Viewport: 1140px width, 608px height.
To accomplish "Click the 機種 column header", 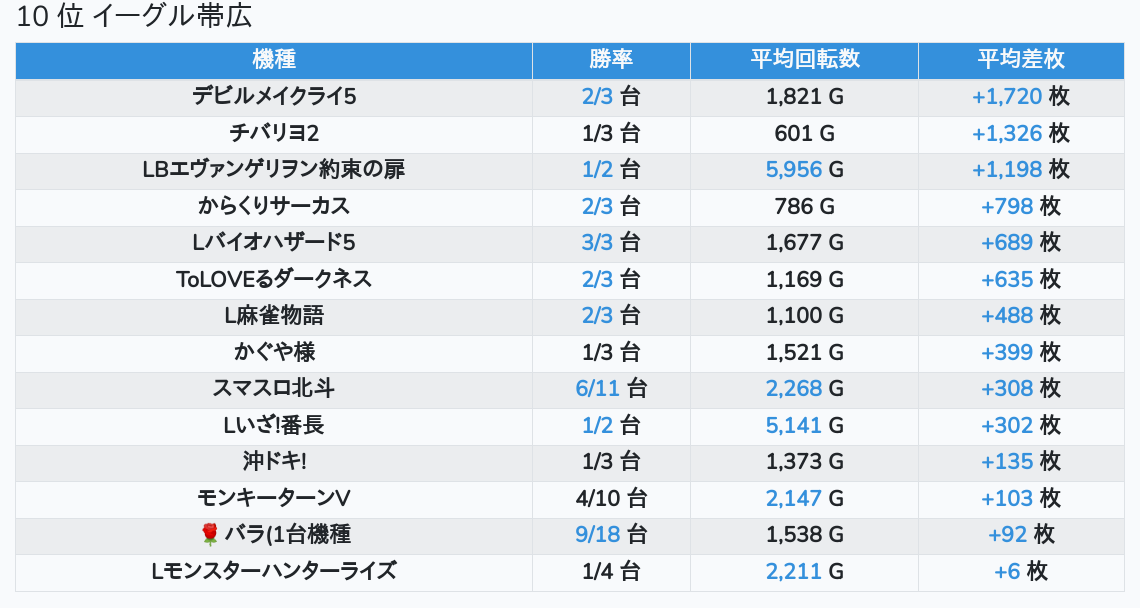I will (274, 60).
